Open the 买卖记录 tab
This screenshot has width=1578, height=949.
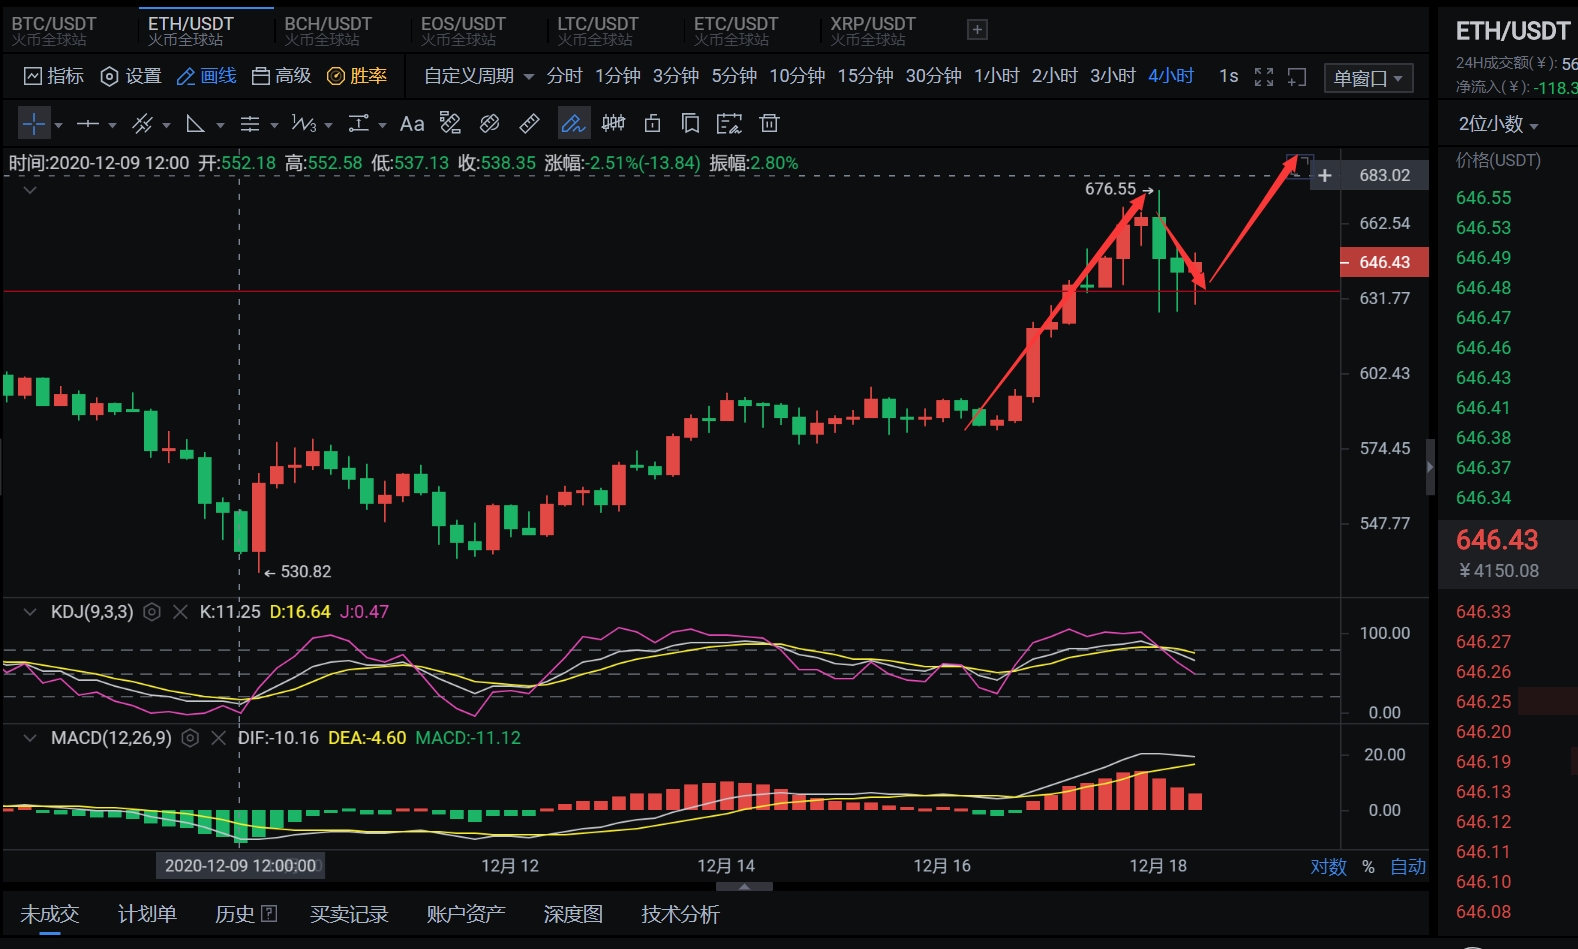coord(349,914)
